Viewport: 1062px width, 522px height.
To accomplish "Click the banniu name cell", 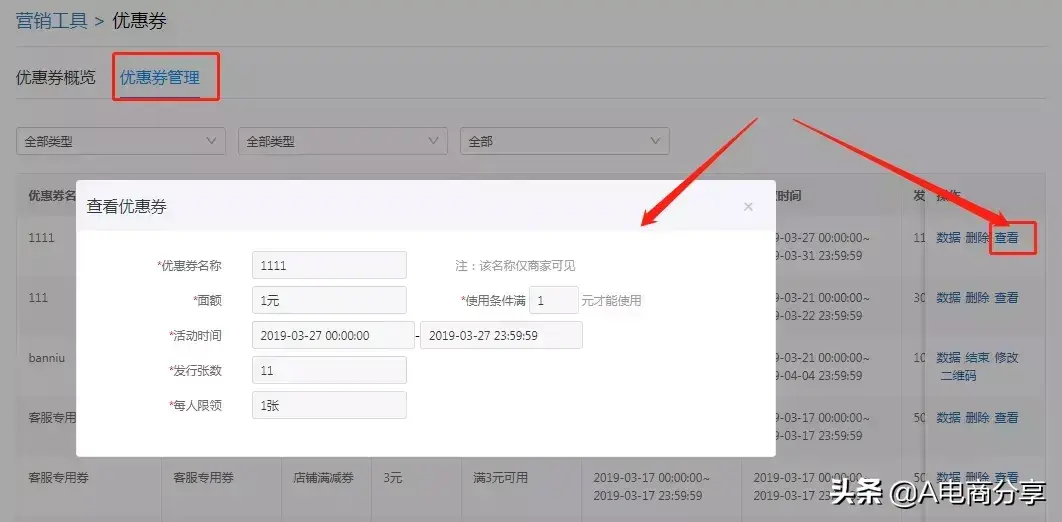I will click(x=47, y=357).
